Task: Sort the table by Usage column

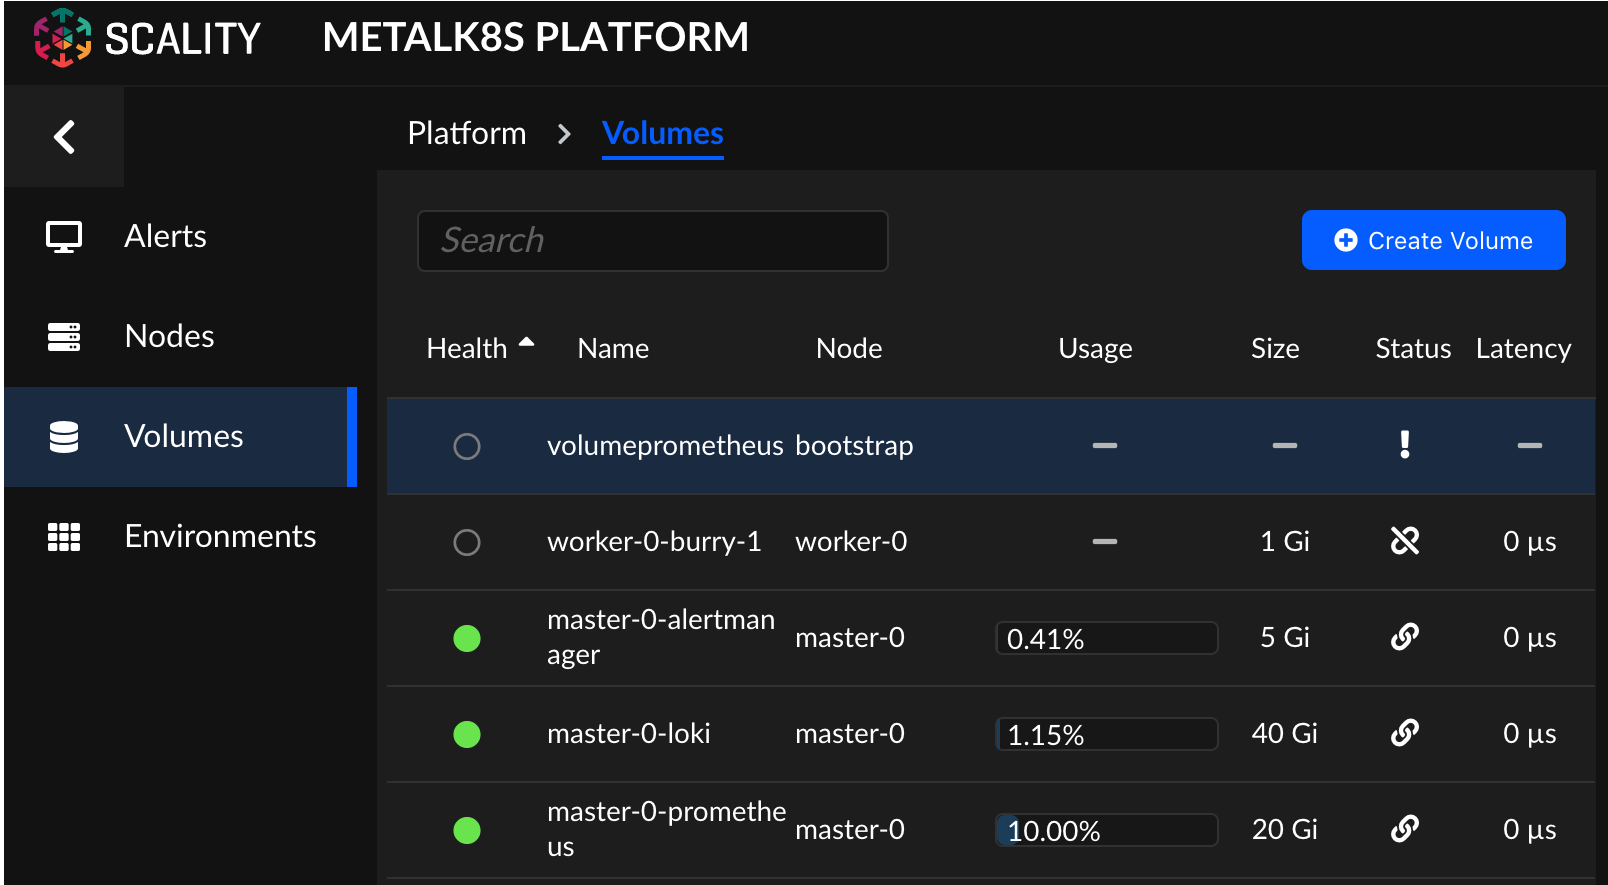Action: click(x=1096, y=348)
